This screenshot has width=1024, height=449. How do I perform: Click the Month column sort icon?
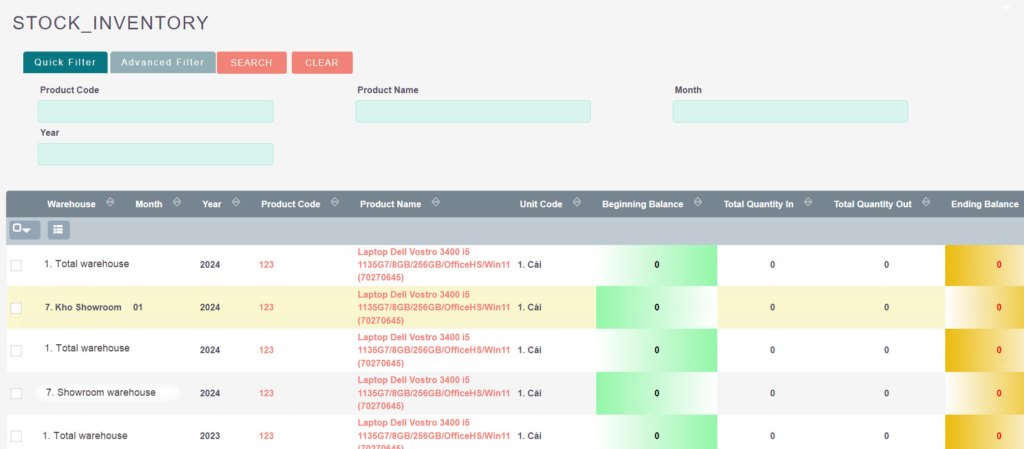coord(176,203)
